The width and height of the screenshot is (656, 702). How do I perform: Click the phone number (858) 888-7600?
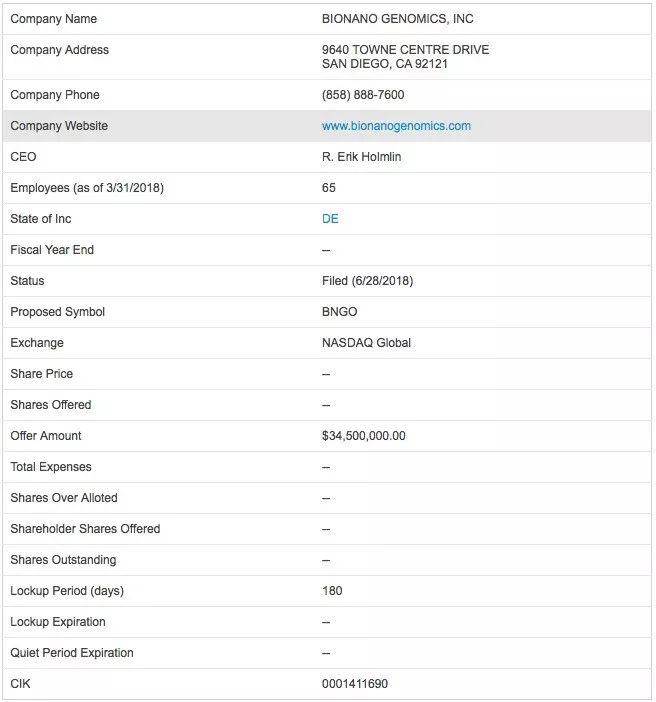[363, 95]
